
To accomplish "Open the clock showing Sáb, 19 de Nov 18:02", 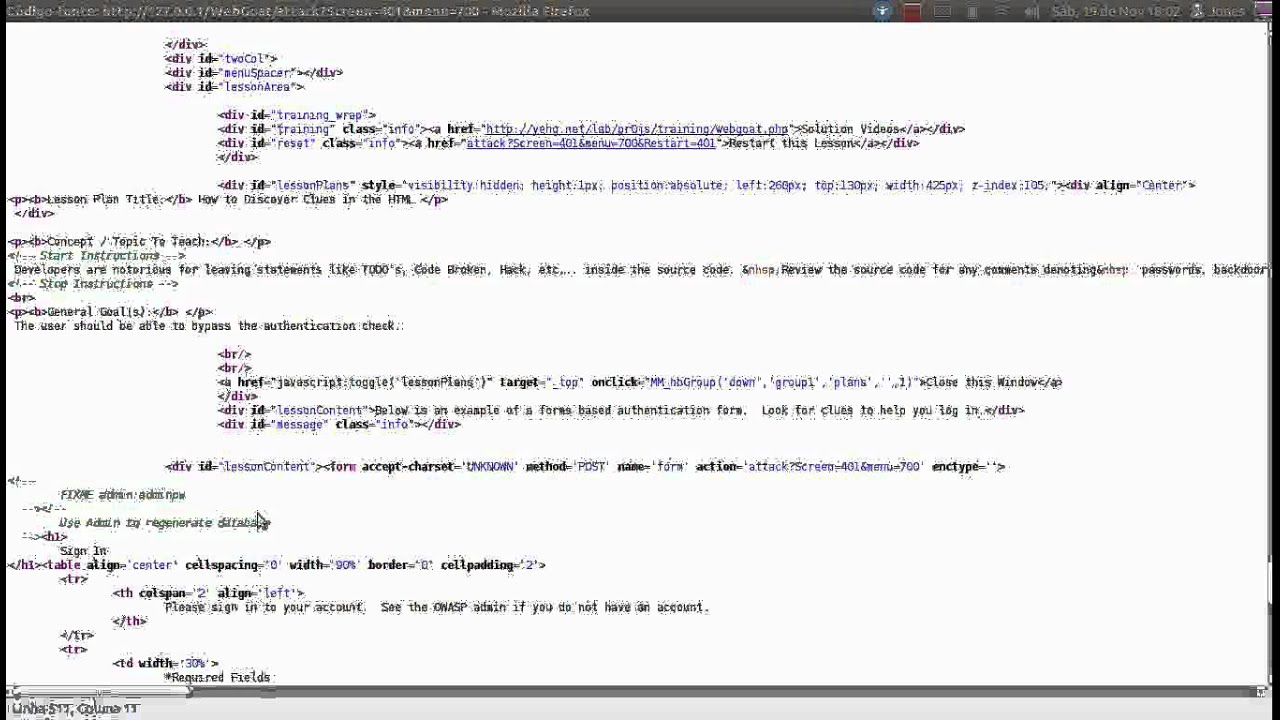I will pyautogui.click(x=1115, y=11).
